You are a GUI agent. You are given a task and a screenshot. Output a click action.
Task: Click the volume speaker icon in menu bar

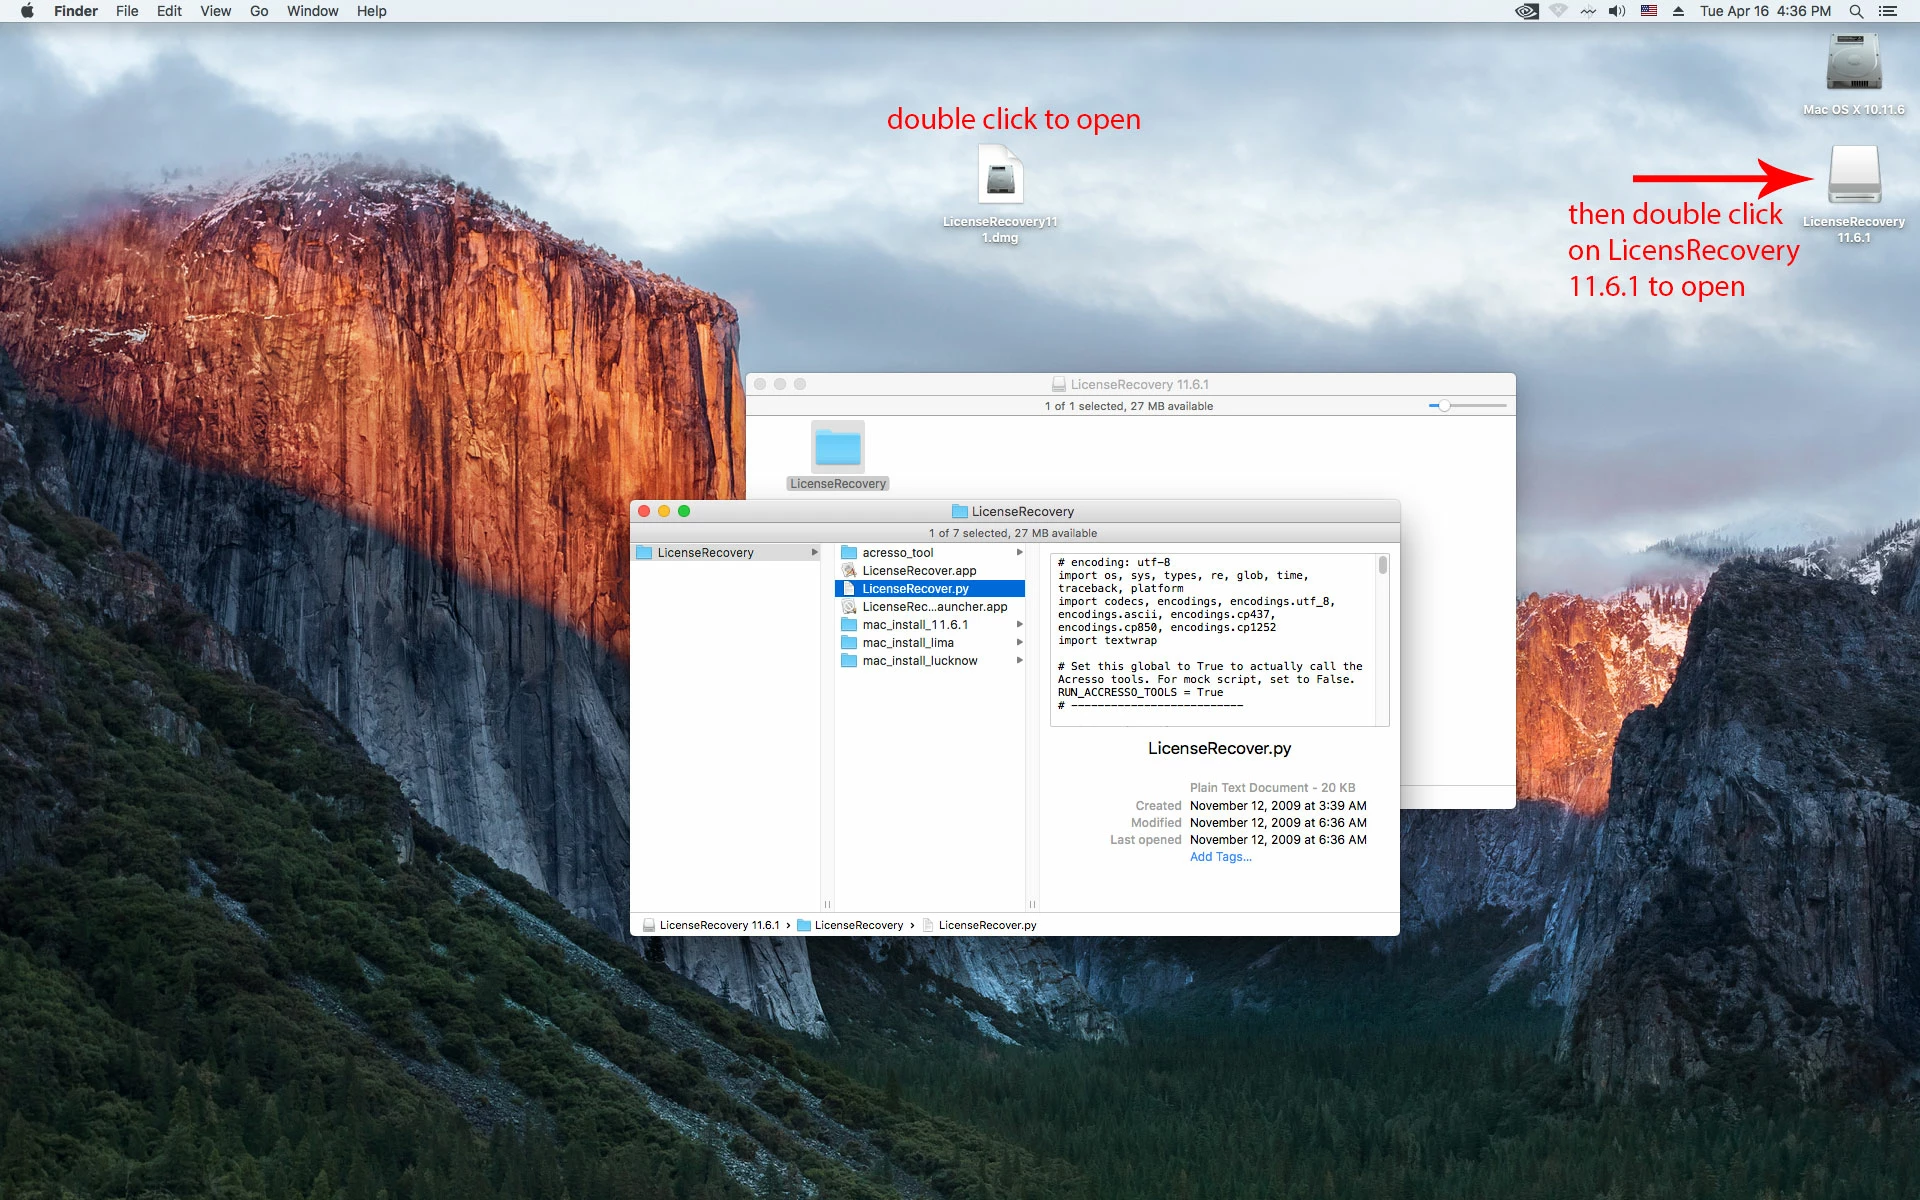coord(1617,11)
